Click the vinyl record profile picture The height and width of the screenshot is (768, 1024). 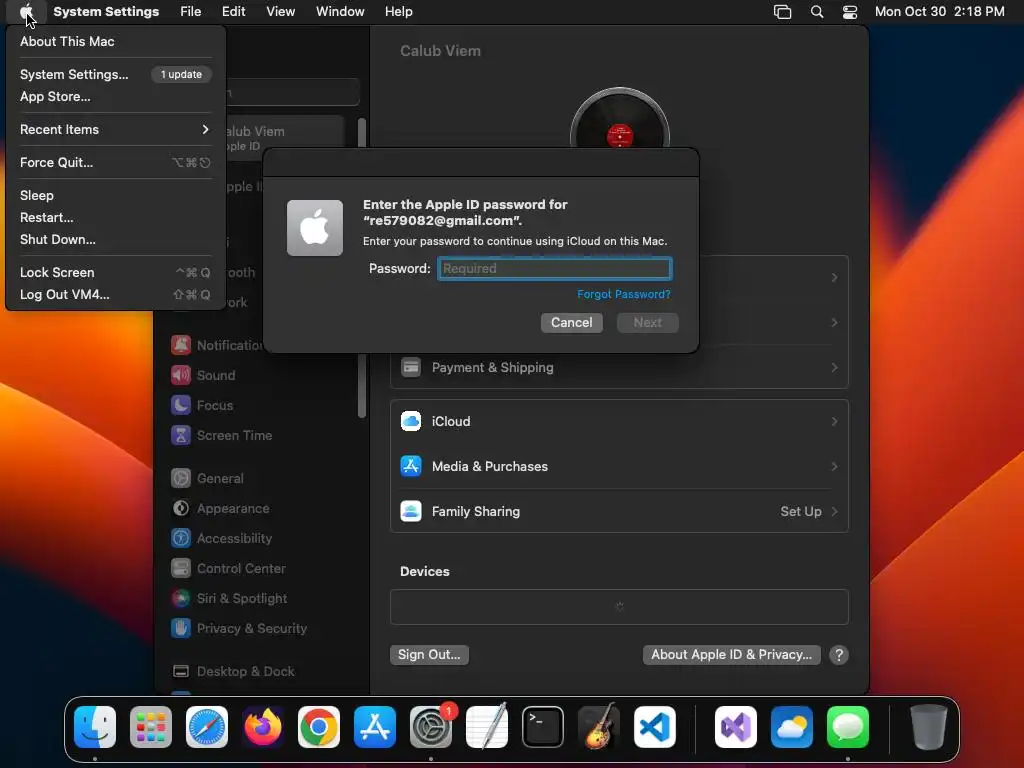(620, 119)
